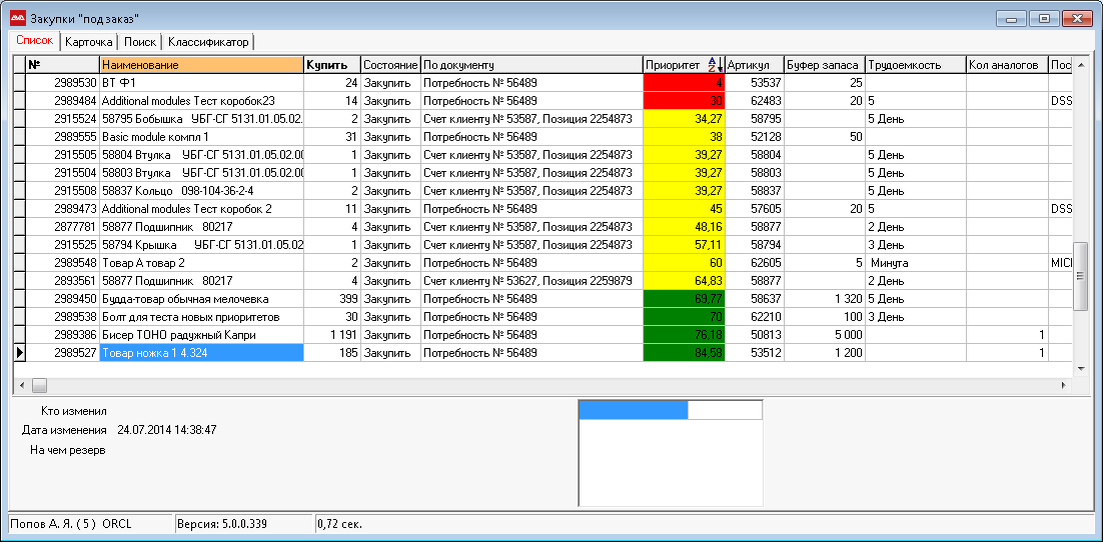Viewport: 1103px width, 542px height.
Task: Click the app logo icon in title bar
Action: (16, 18)
